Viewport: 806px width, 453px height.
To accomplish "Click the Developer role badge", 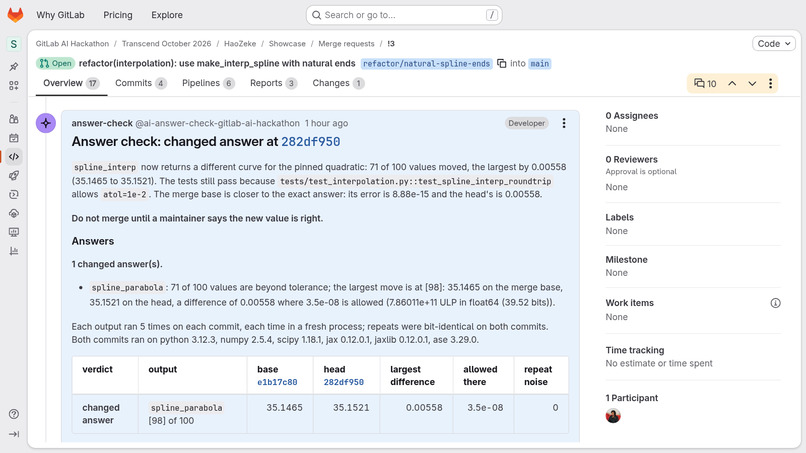I will (x=526, y=123).
